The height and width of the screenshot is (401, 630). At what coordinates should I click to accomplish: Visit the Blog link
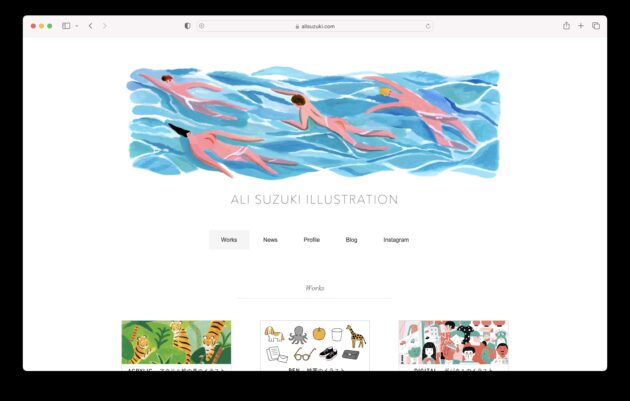click(351, 239)
